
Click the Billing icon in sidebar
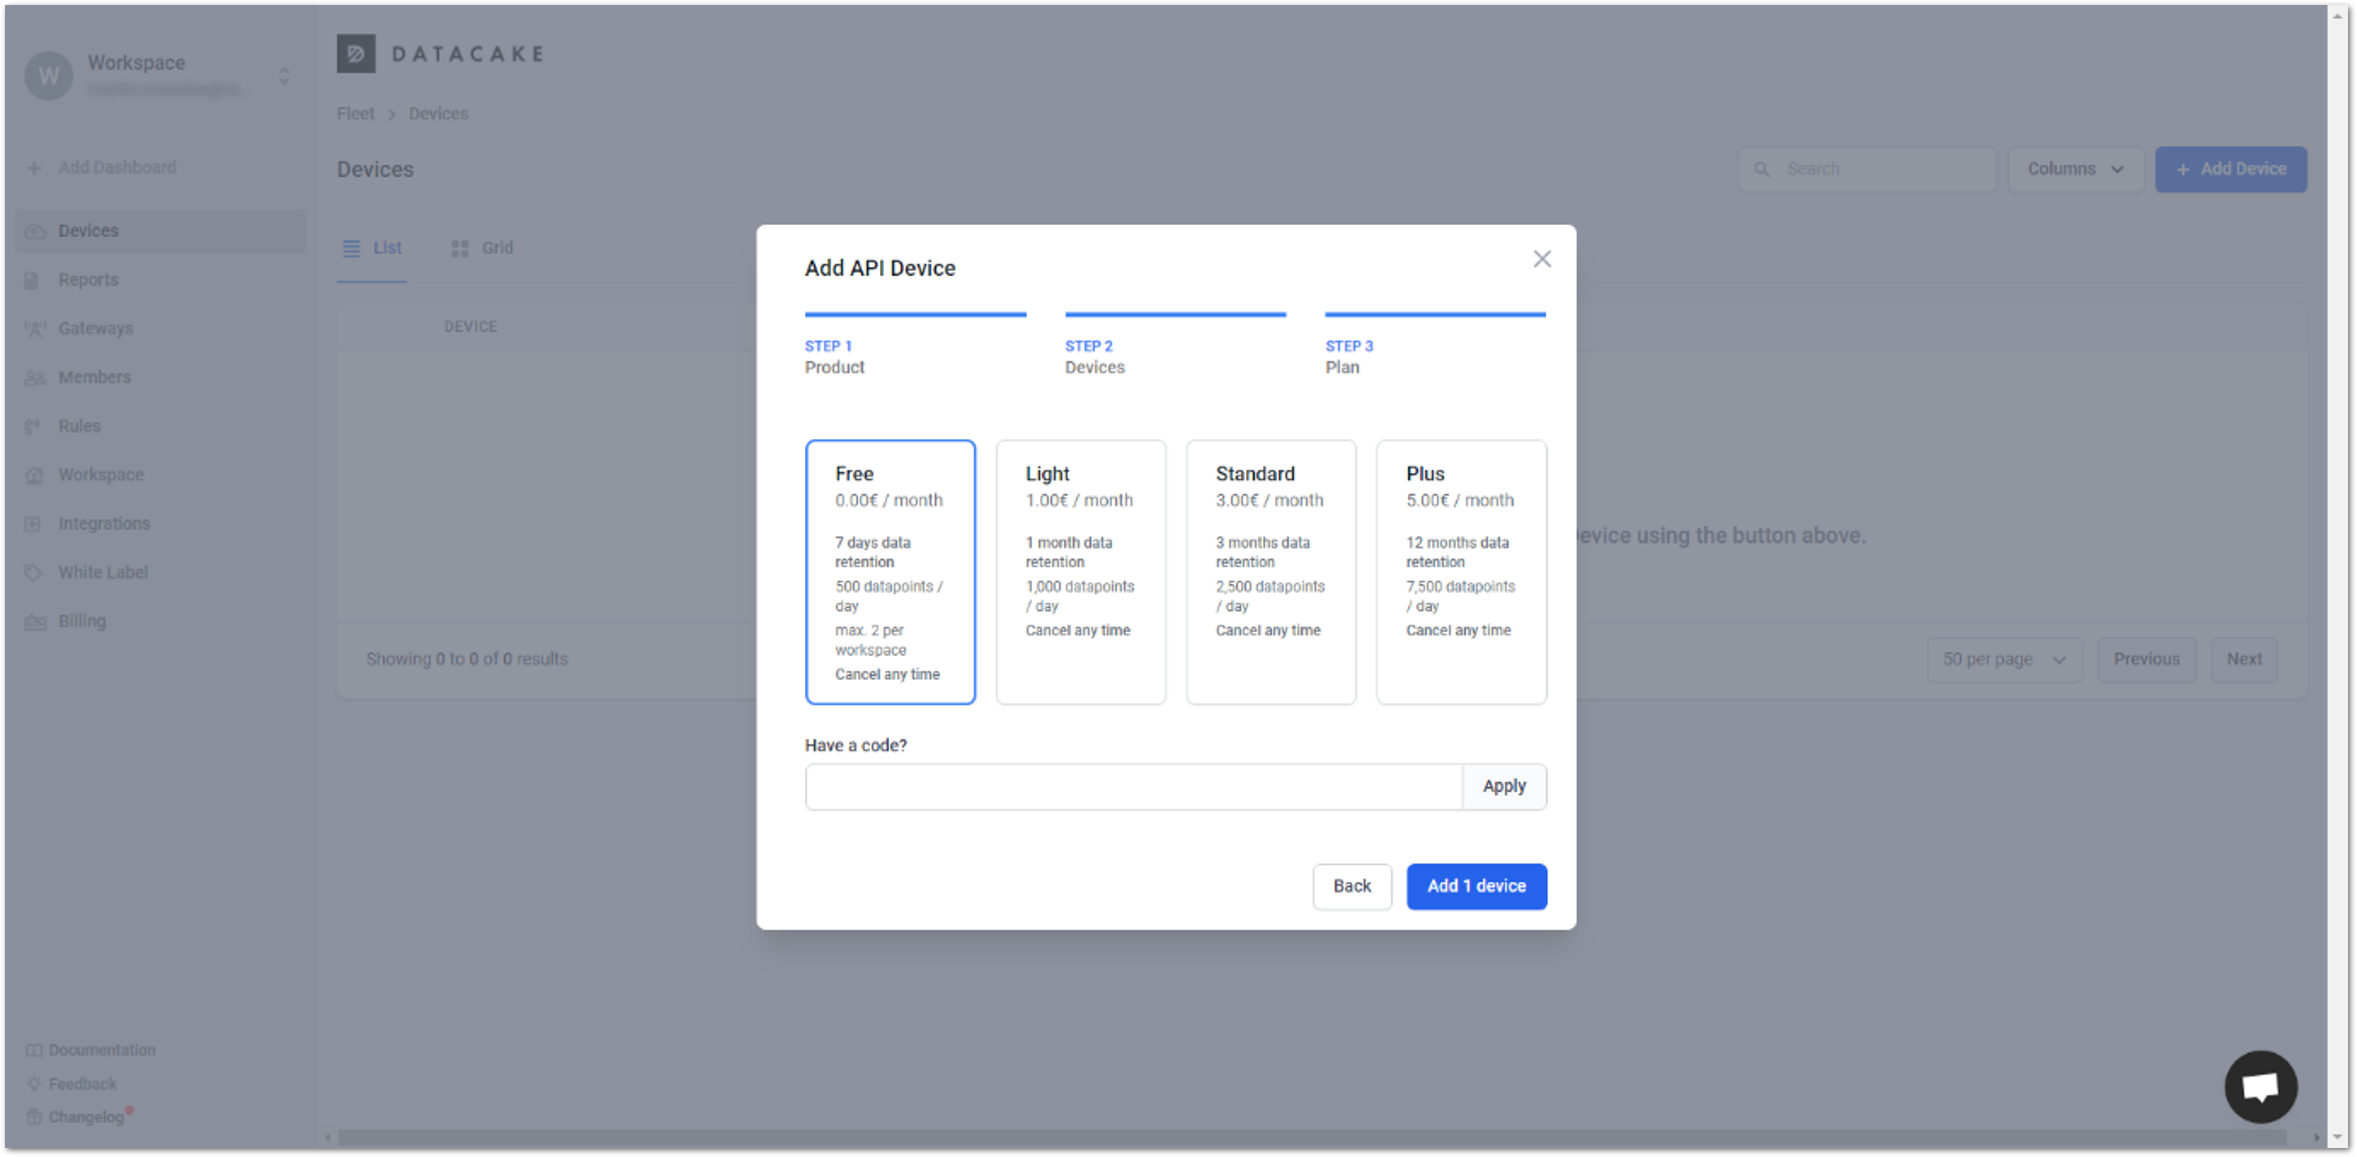point(35,622)
